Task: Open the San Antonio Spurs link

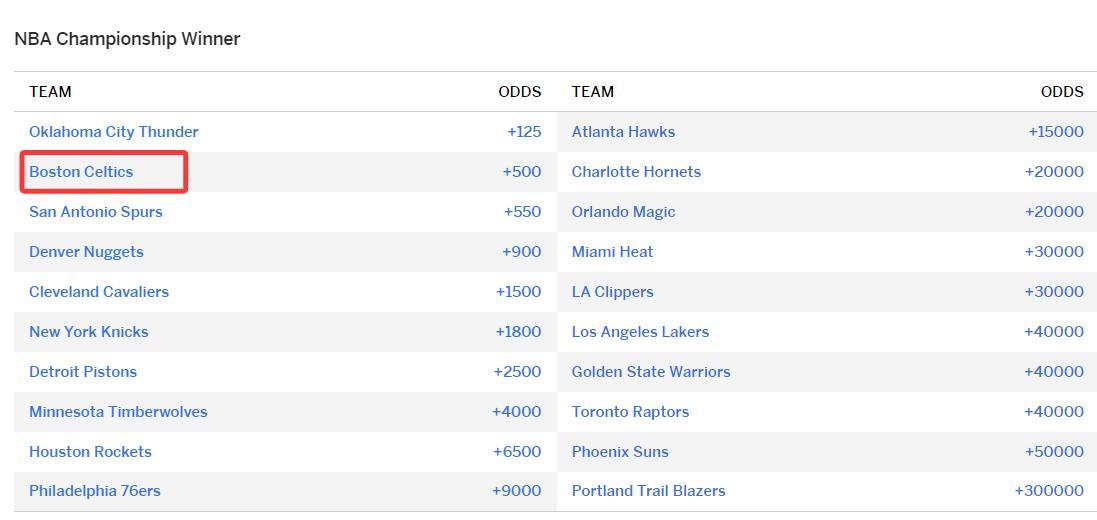Action: pos(95,212)
